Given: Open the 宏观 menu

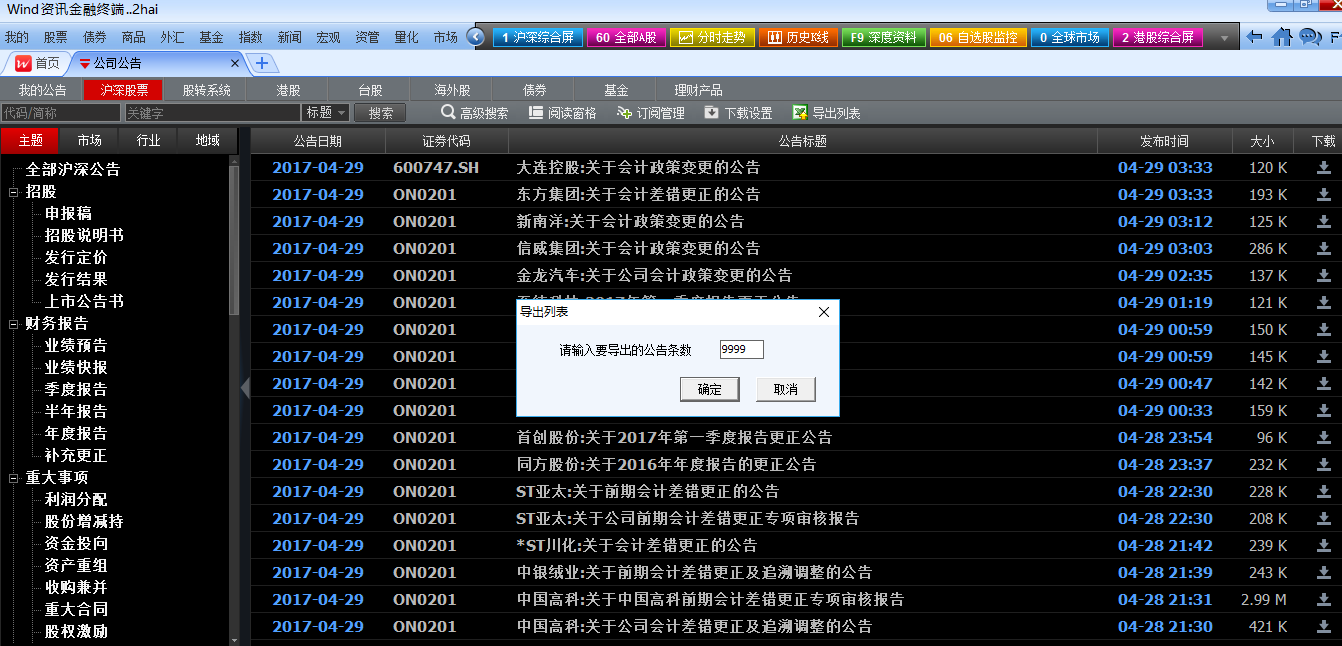Looking at the screenshot, I should pyautogui.click(x=328, y=38).
